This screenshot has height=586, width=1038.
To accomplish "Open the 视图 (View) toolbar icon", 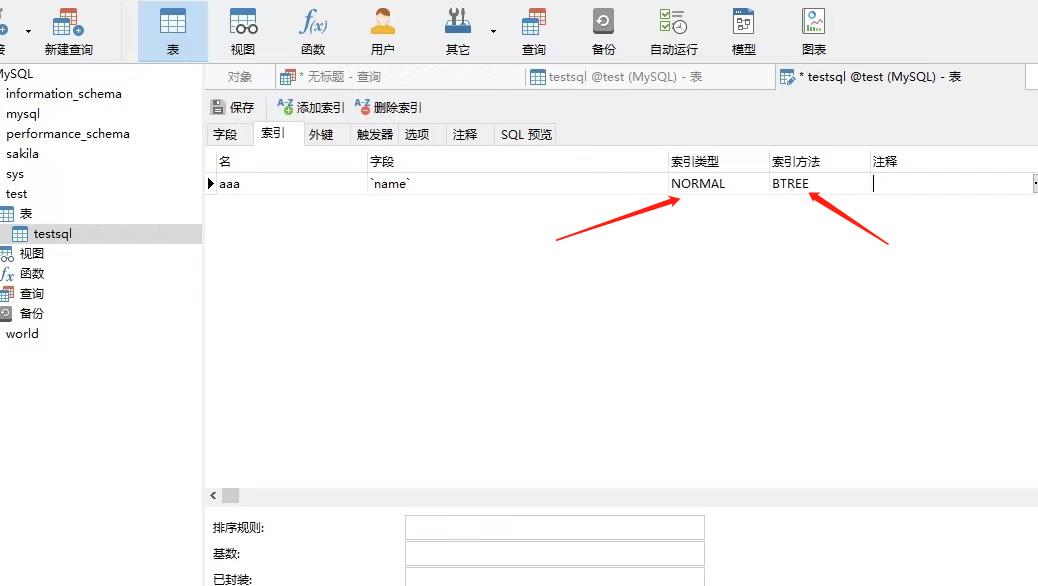I will pyautogui.click(x=243, y=30).
